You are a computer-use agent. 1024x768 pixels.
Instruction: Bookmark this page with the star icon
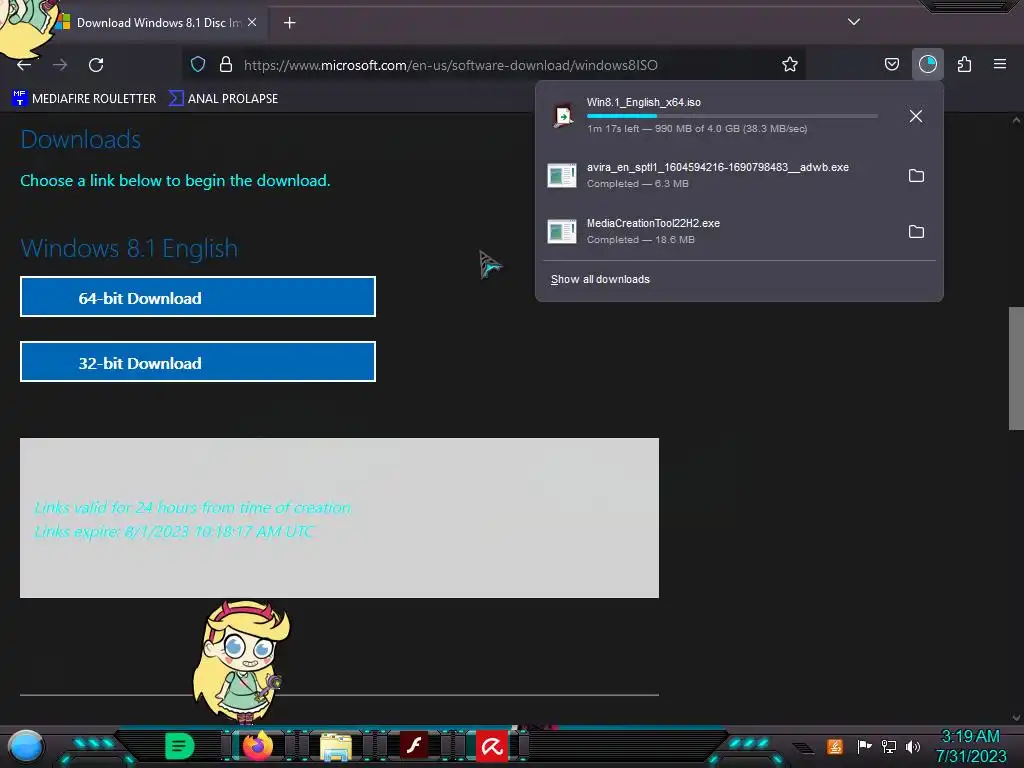click(x=790, y=65)
